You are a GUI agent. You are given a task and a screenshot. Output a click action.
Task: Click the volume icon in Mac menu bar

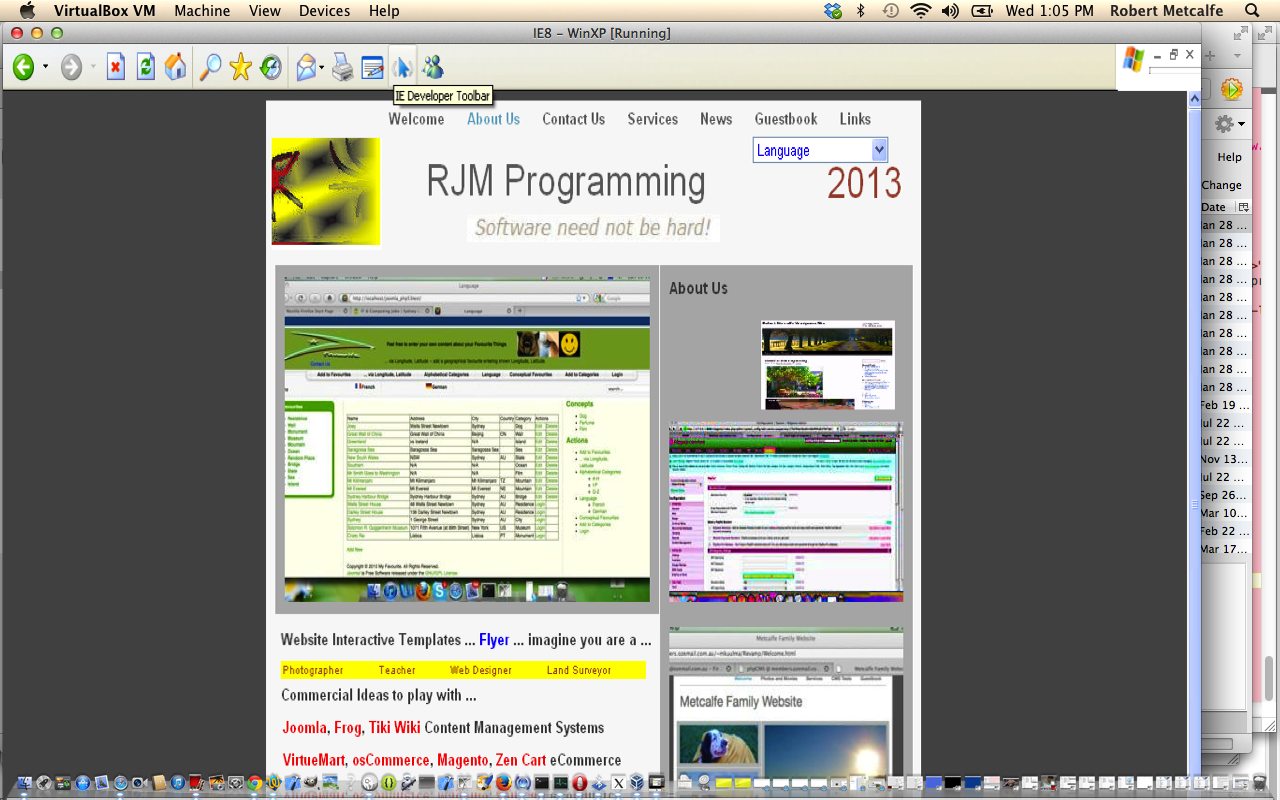pyautogui.click(x=950, y=11)
